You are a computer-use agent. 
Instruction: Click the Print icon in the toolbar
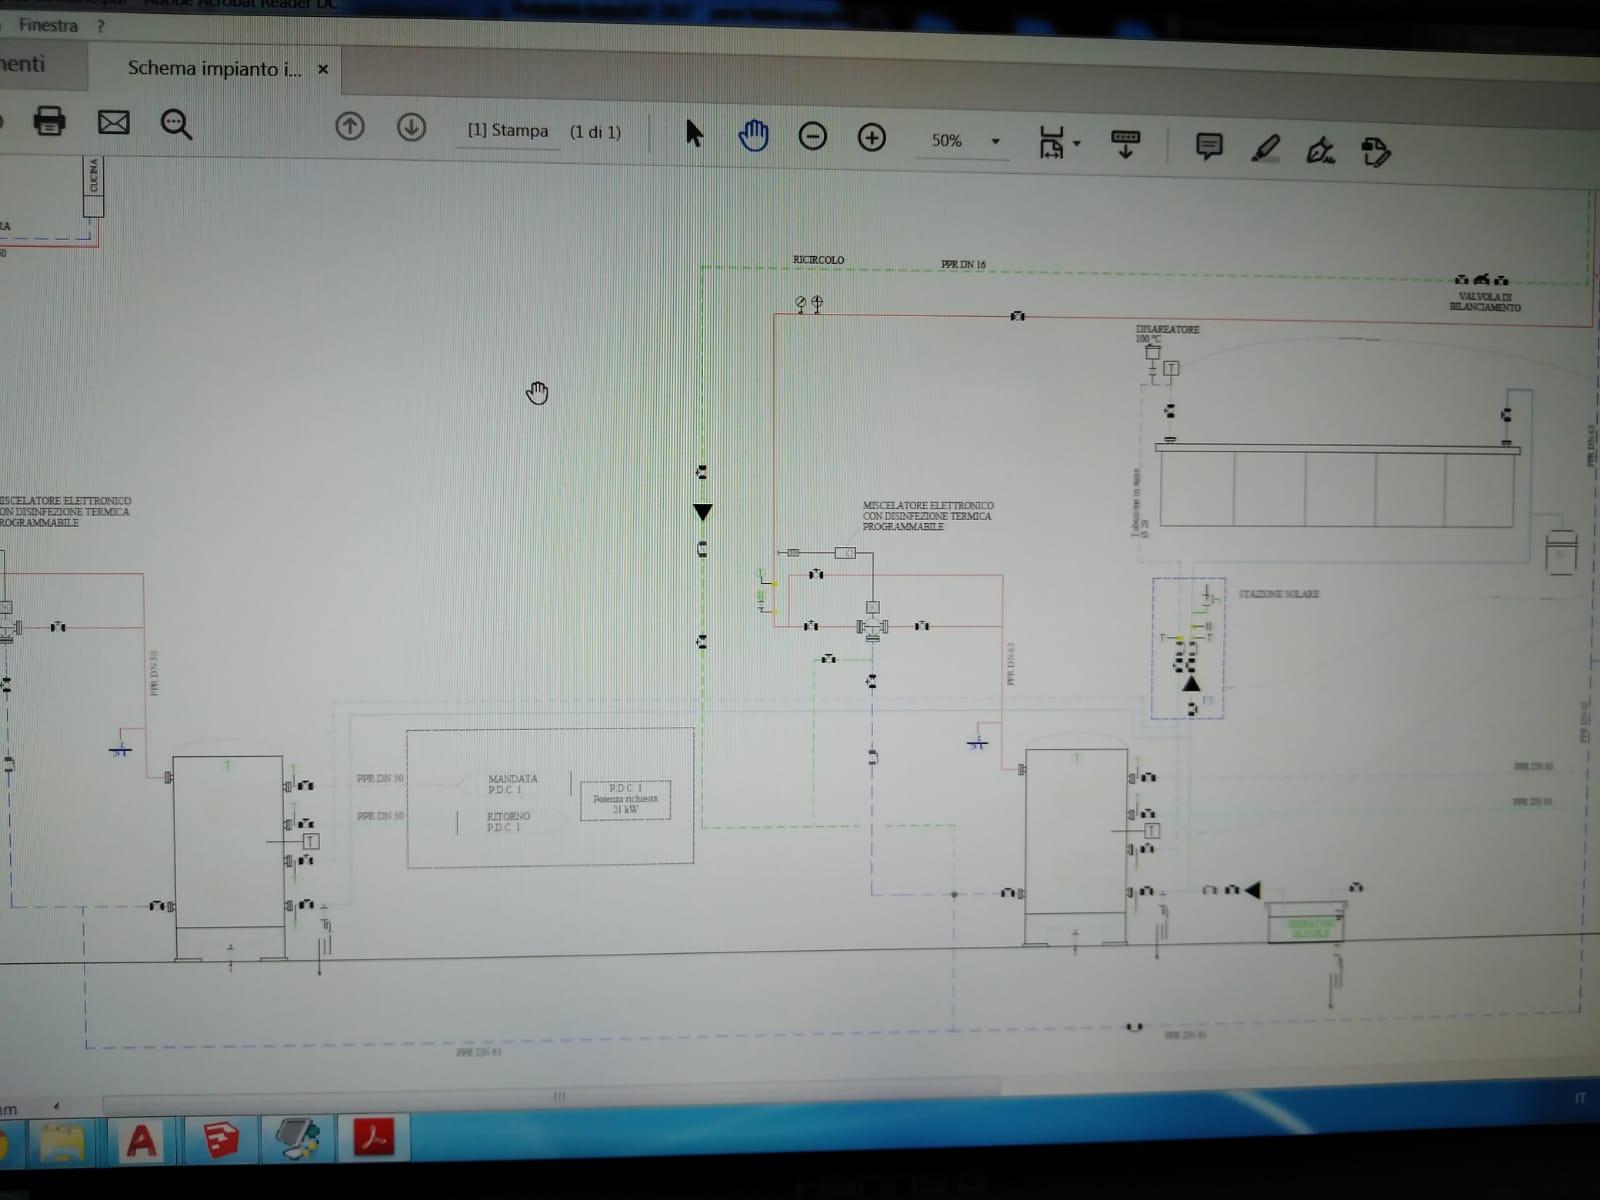point(49,121)
